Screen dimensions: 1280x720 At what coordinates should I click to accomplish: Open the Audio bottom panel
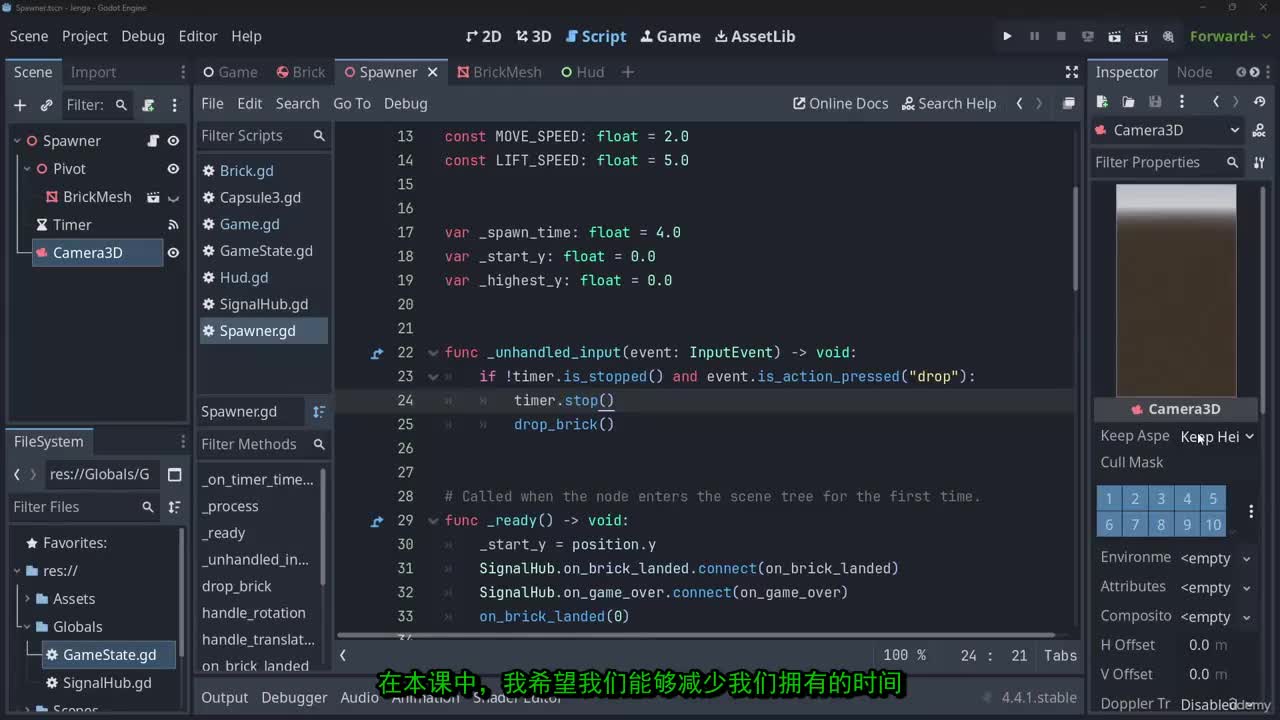point(359,697)
